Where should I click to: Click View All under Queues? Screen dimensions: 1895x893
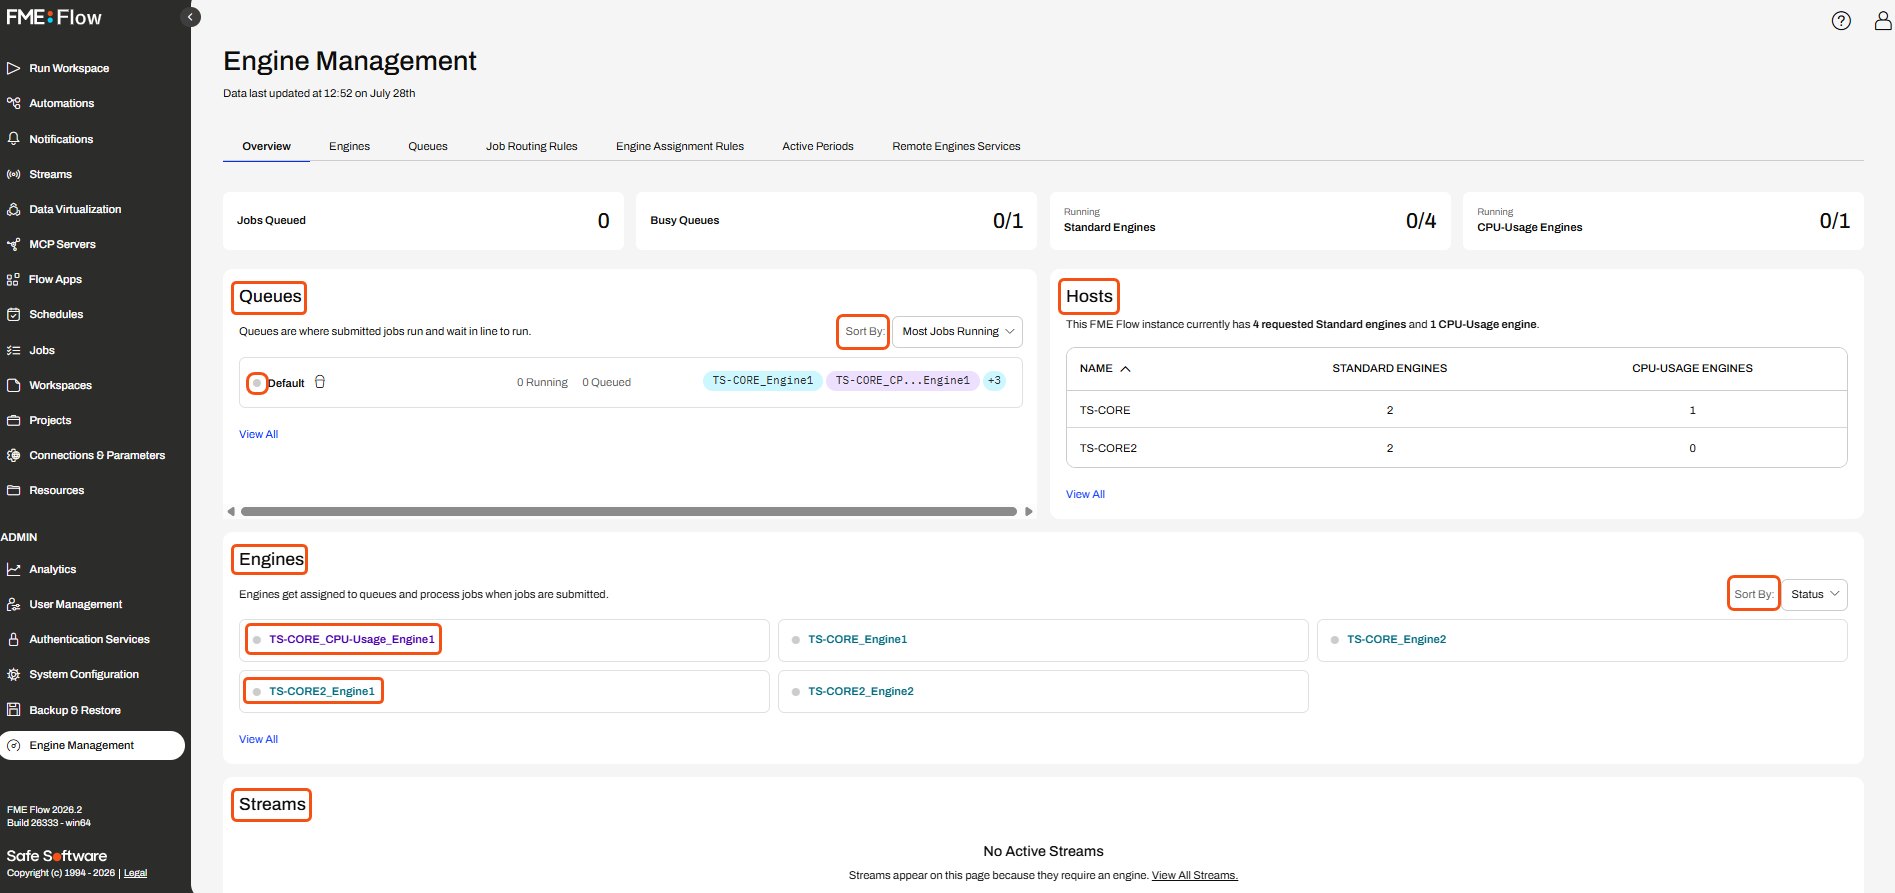258,434
